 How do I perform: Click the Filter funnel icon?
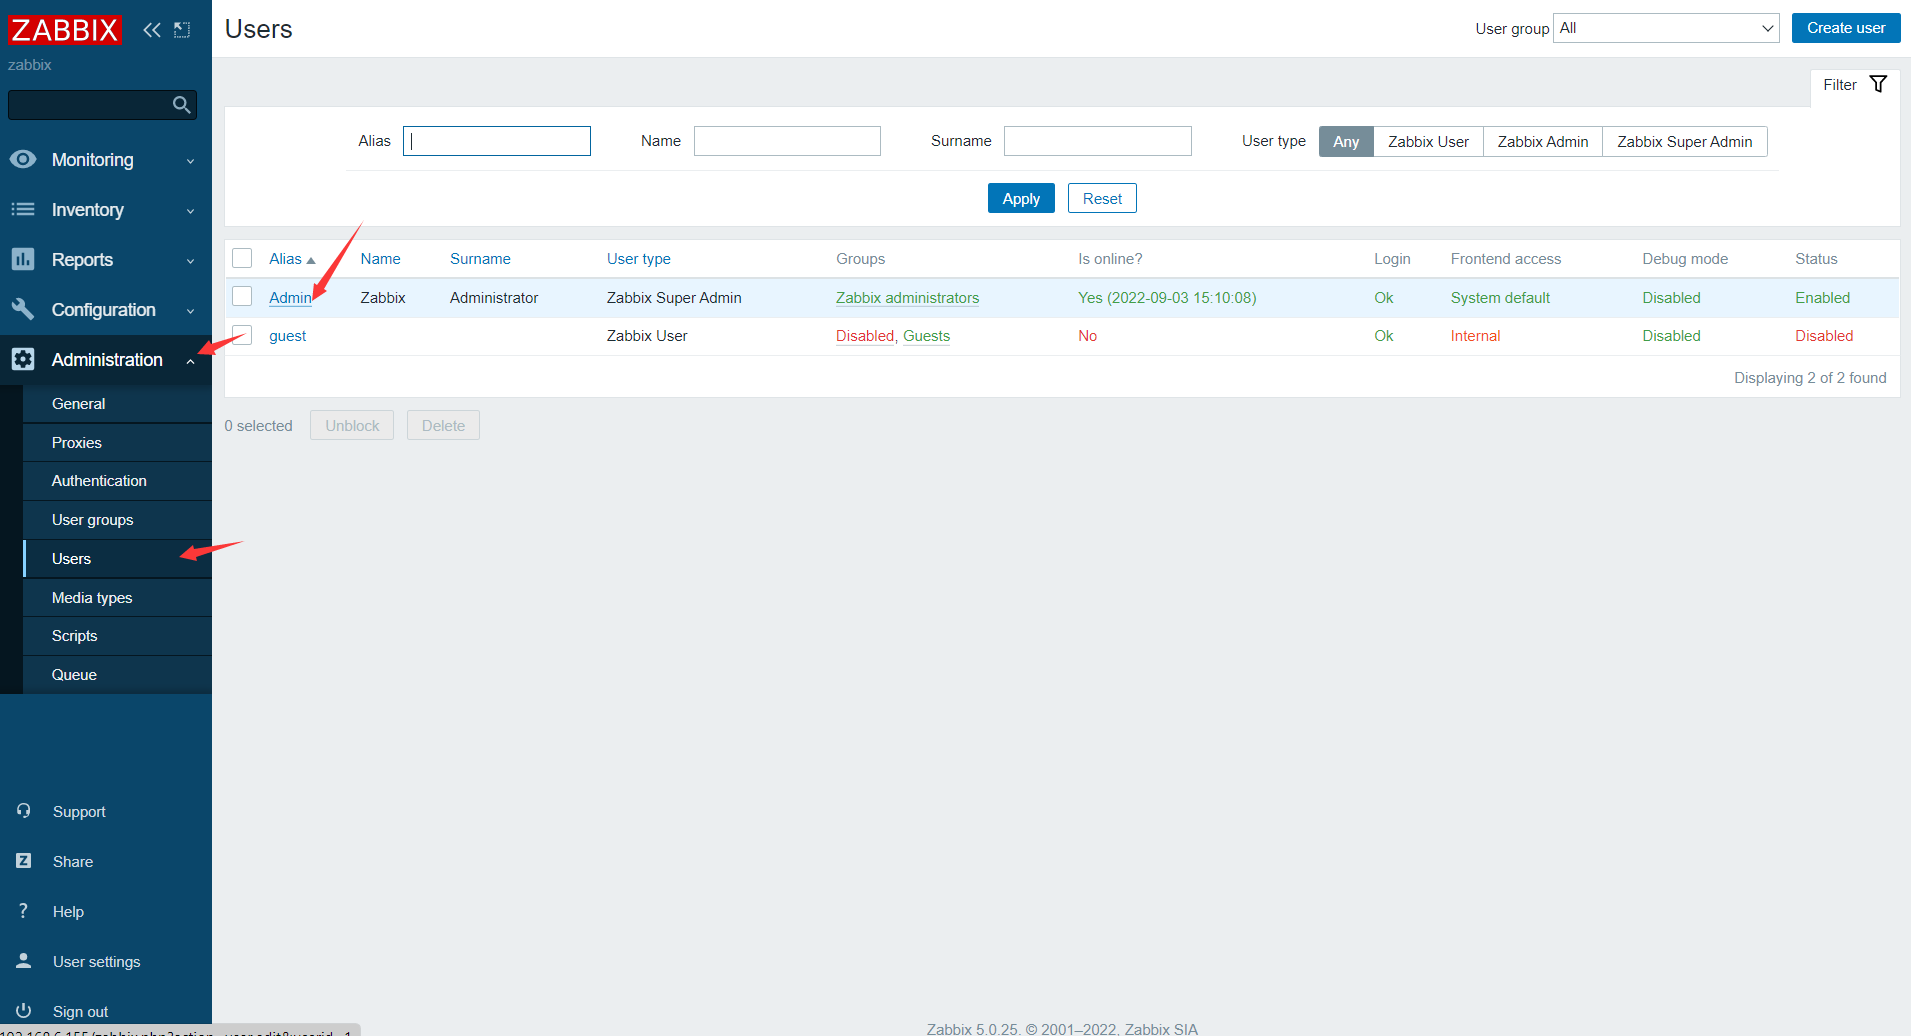pyautogui.click(x=1879, y=84)
